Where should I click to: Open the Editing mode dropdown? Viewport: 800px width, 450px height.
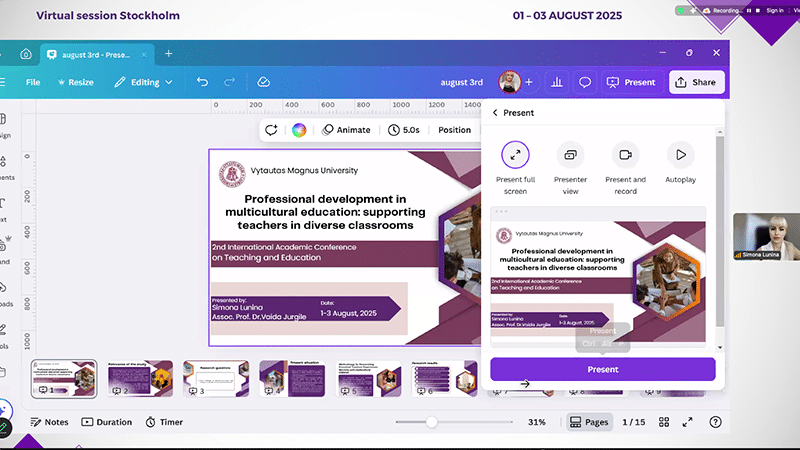[144, 82]
